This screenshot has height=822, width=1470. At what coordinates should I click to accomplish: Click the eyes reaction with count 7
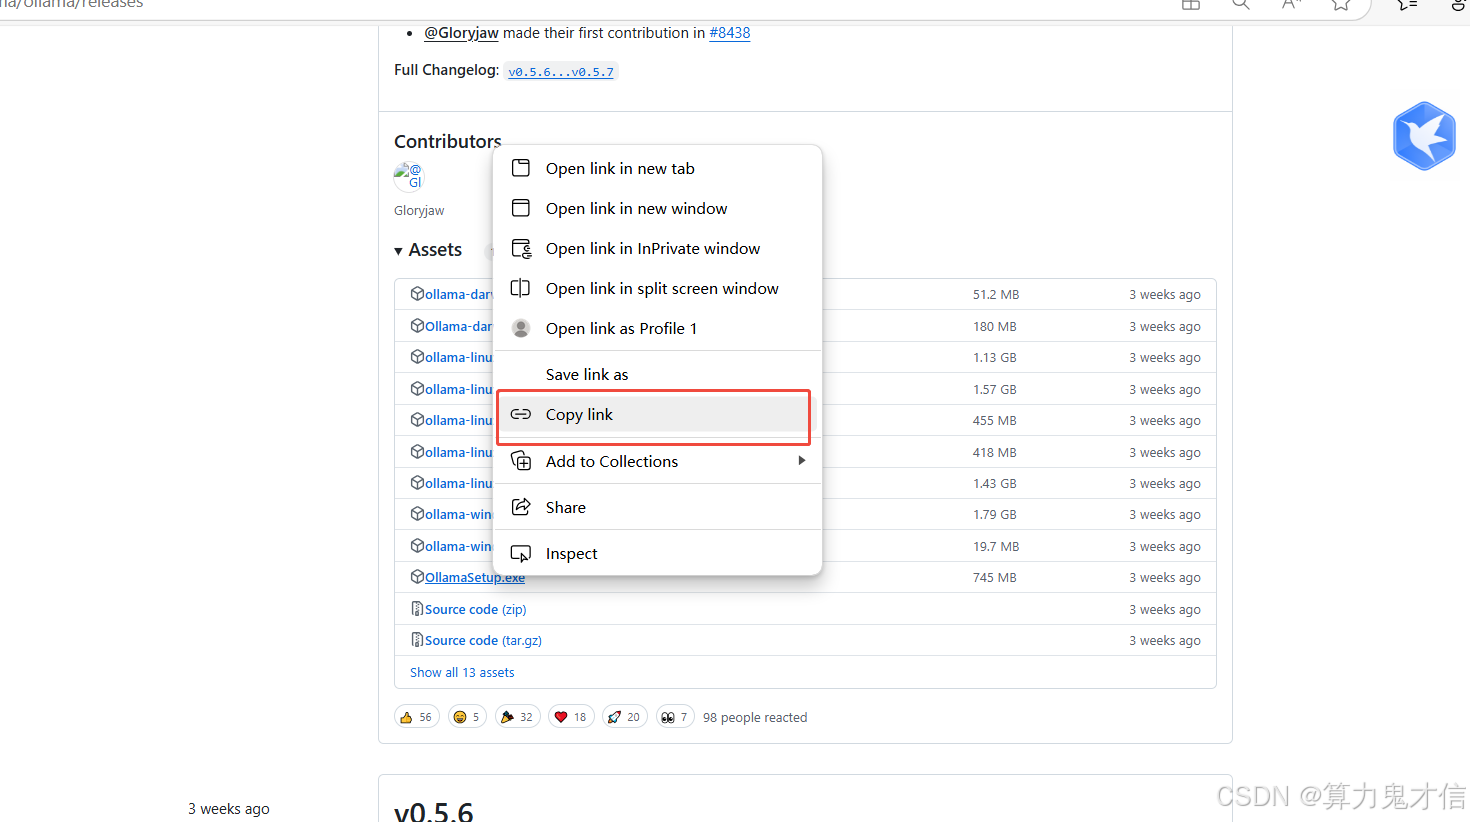[675, 717]
